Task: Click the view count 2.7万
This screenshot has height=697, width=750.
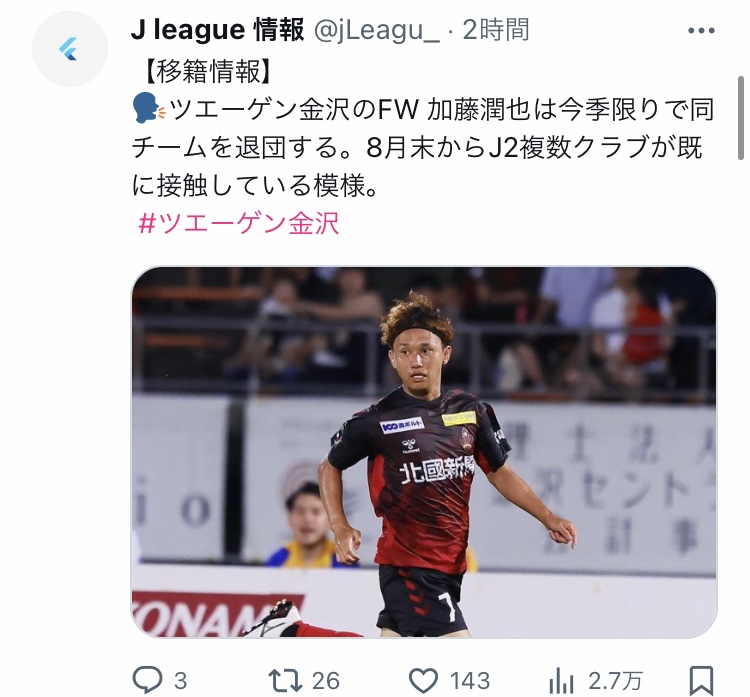Action: 615,681
